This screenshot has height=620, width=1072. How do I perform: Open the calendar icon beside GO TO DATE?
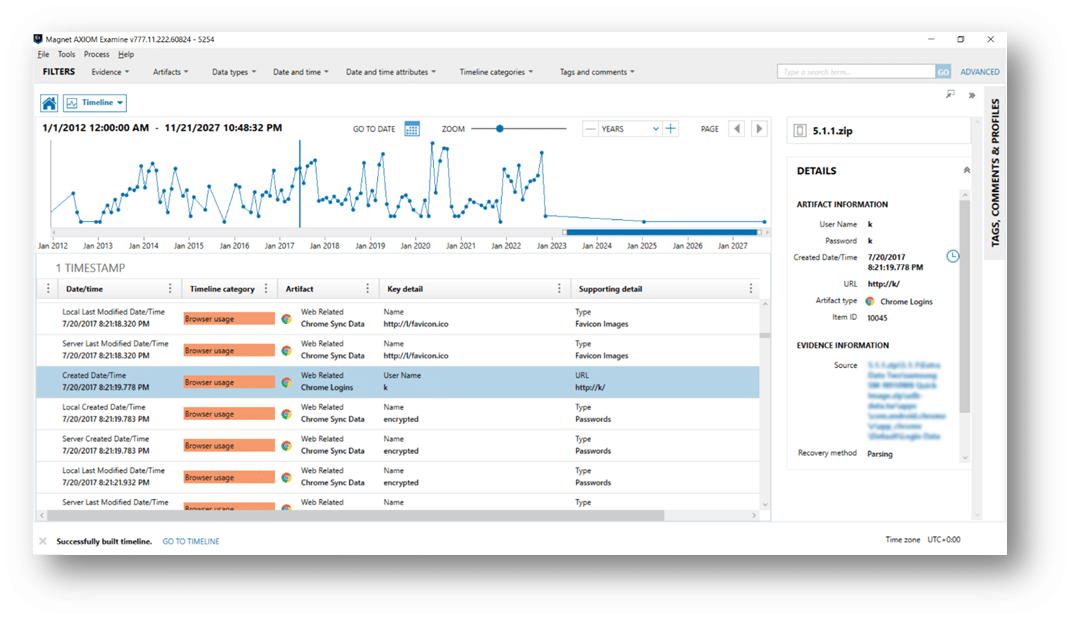(x=412, y=129)
